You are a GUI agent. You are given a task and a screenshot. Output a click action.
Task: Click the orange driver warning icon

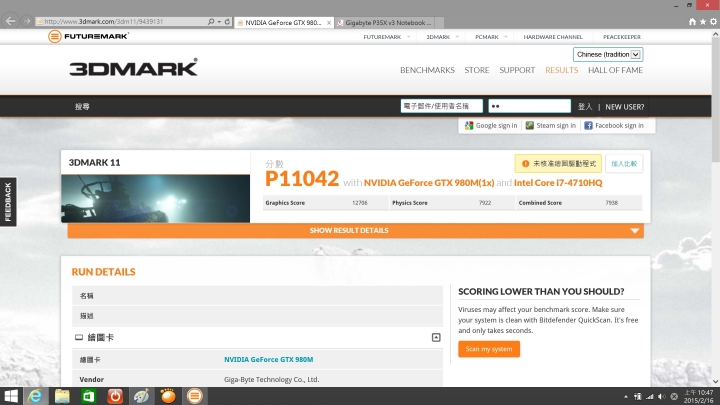click(x=526, y=163)
